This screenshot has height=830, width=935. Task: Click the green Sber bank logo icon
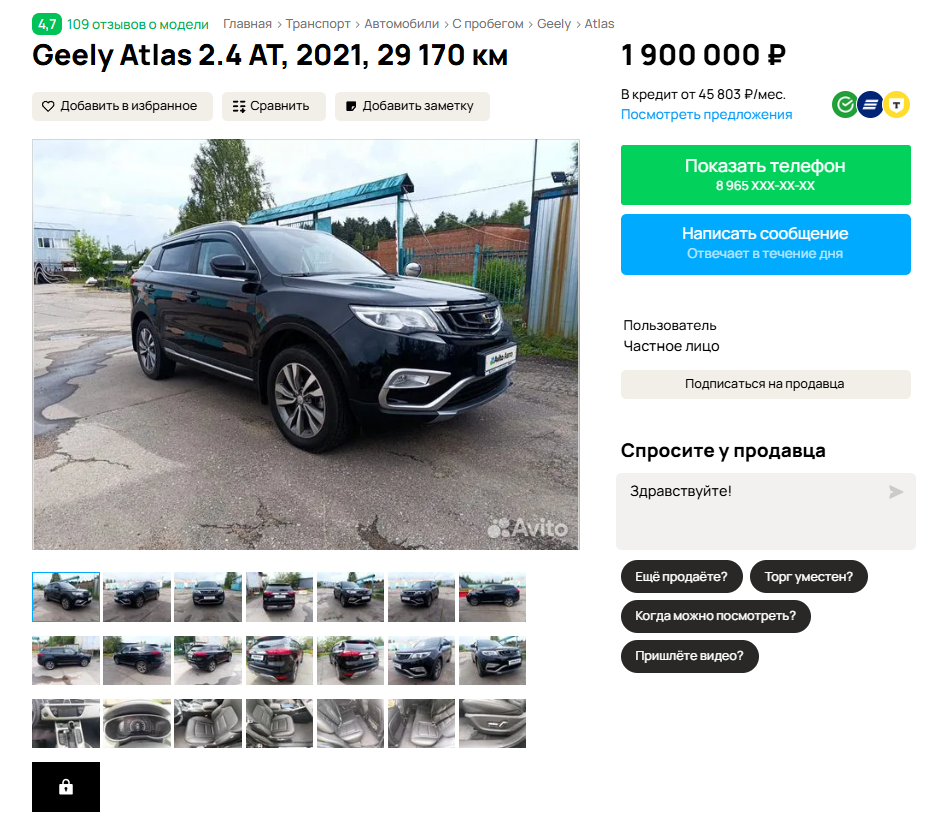coord(845,105)
